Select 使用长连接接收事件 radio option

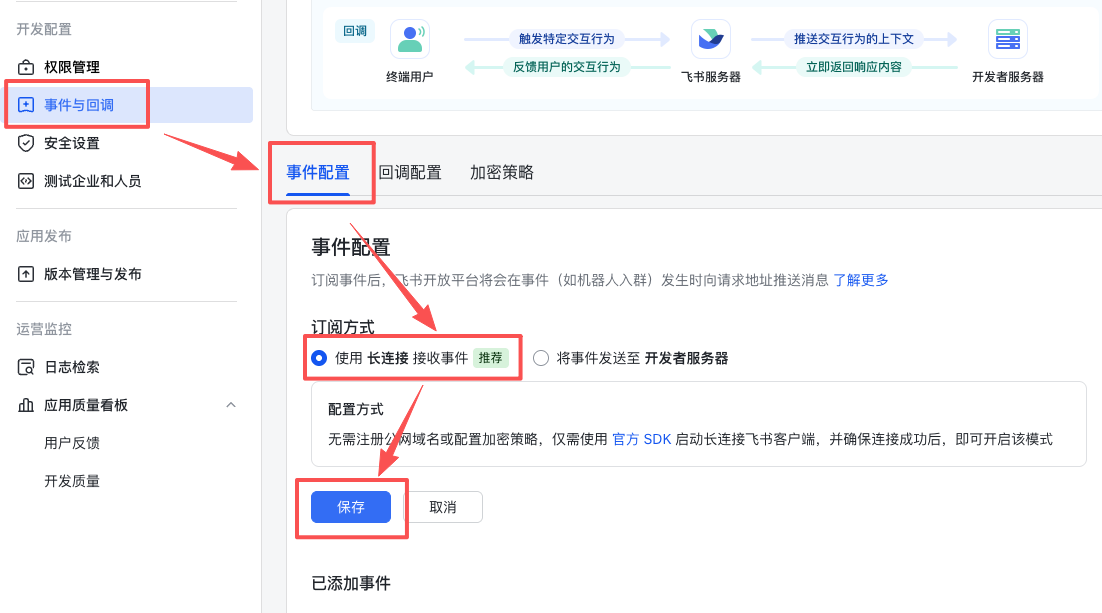319,358
